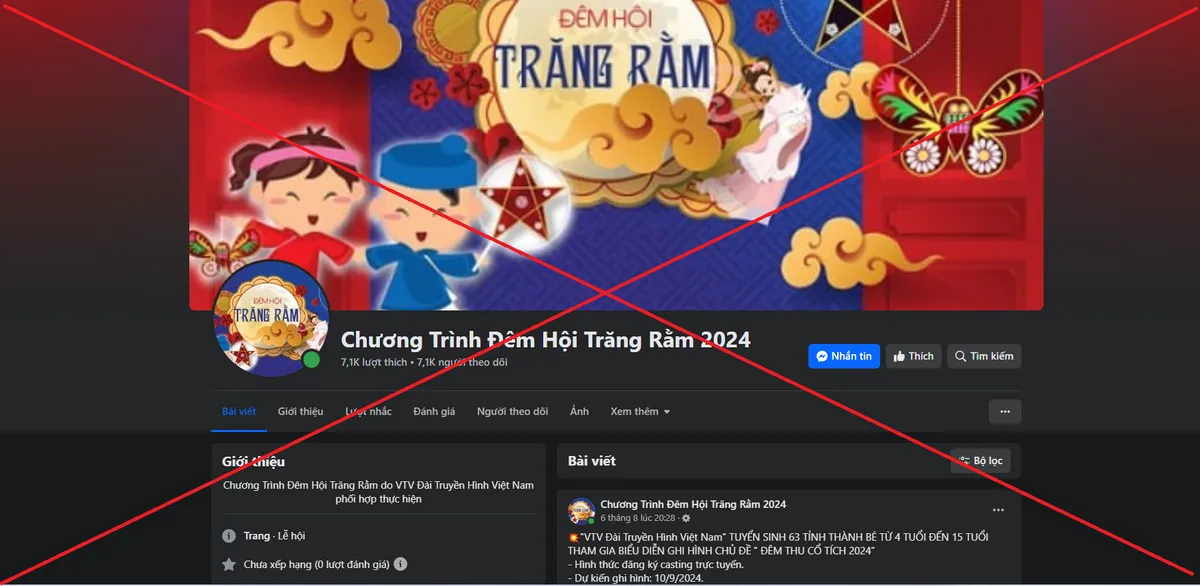
Task: Click the star rating icon
Action: 229,564
